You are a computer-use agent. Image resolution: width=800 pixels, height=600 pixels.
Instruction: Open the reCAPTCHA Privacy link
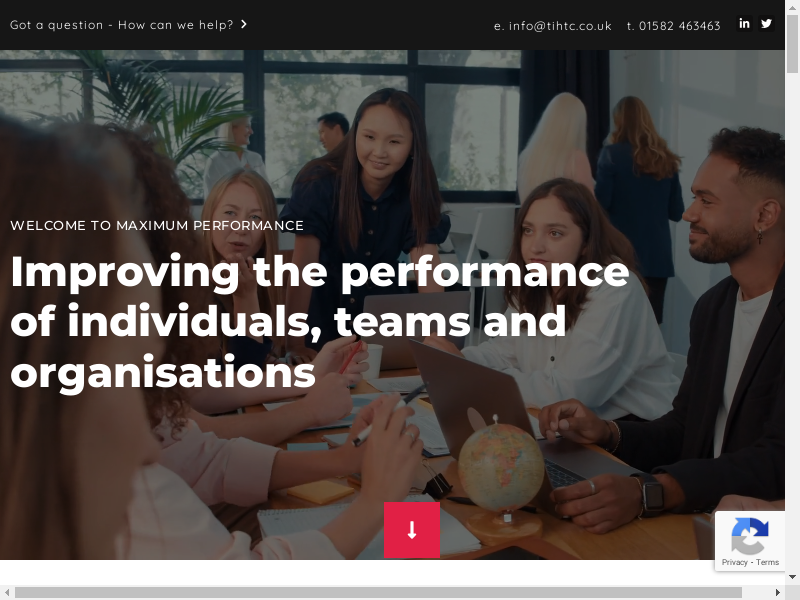(x=734, y=562)
